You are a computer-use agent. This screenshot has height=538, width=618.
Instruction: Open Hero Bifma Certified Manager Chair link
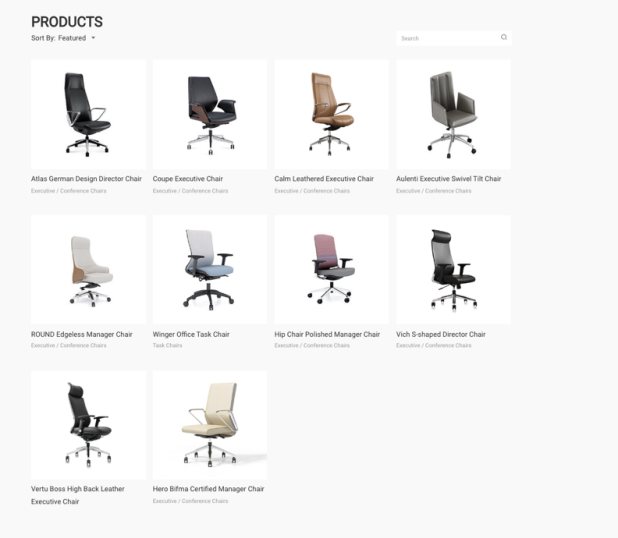pyautogui.click(x=208, y=489)
